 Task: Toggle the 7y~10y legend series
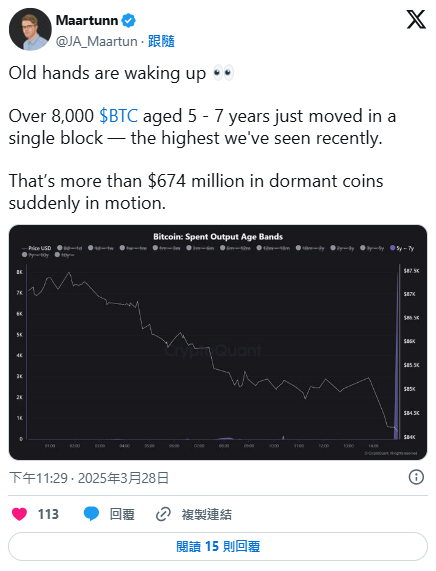pos(35,255)
